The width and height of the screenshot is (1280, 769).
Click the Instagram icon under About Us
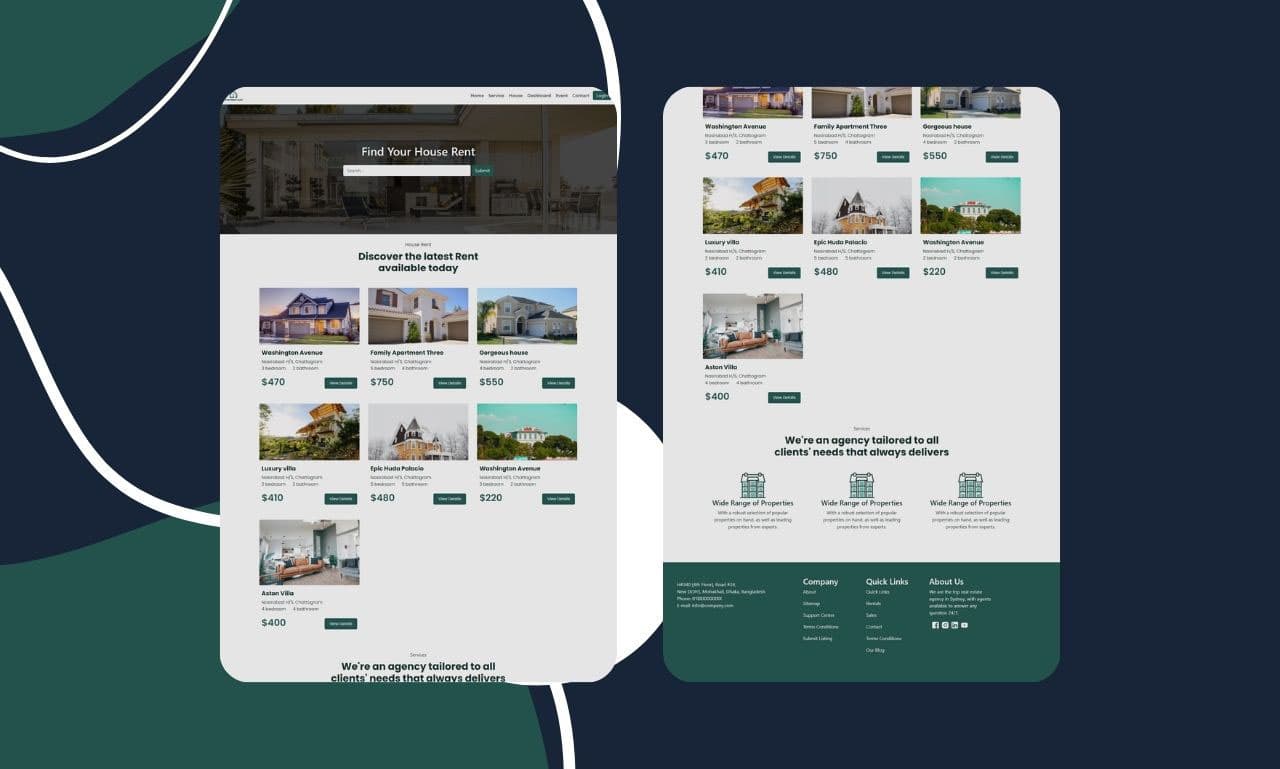pyautogui.click(x=945, y=625)
